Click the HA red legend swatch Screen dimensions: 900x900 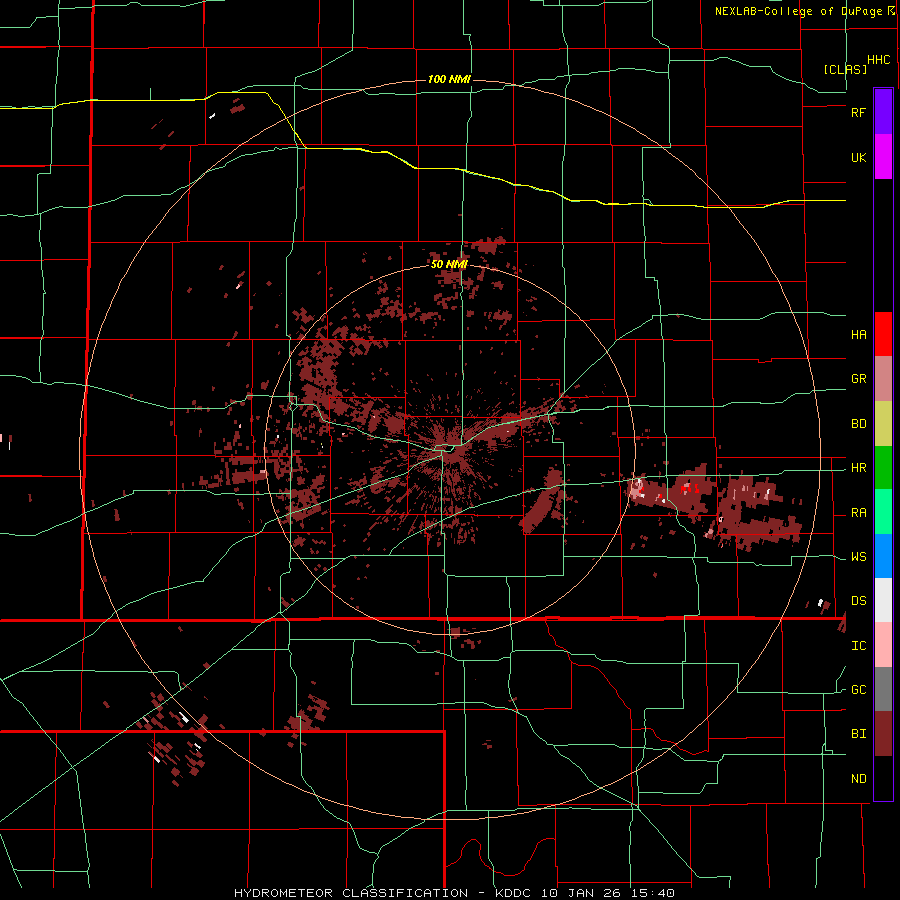click(883, 334)
